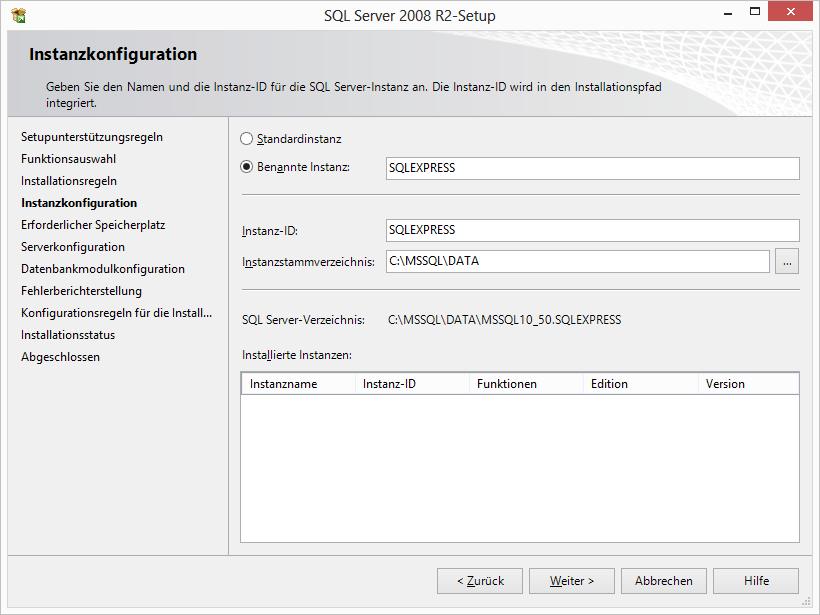Click the Instanz-ID input field
Viewport: 820px width, 615px height.
point(593,230)
